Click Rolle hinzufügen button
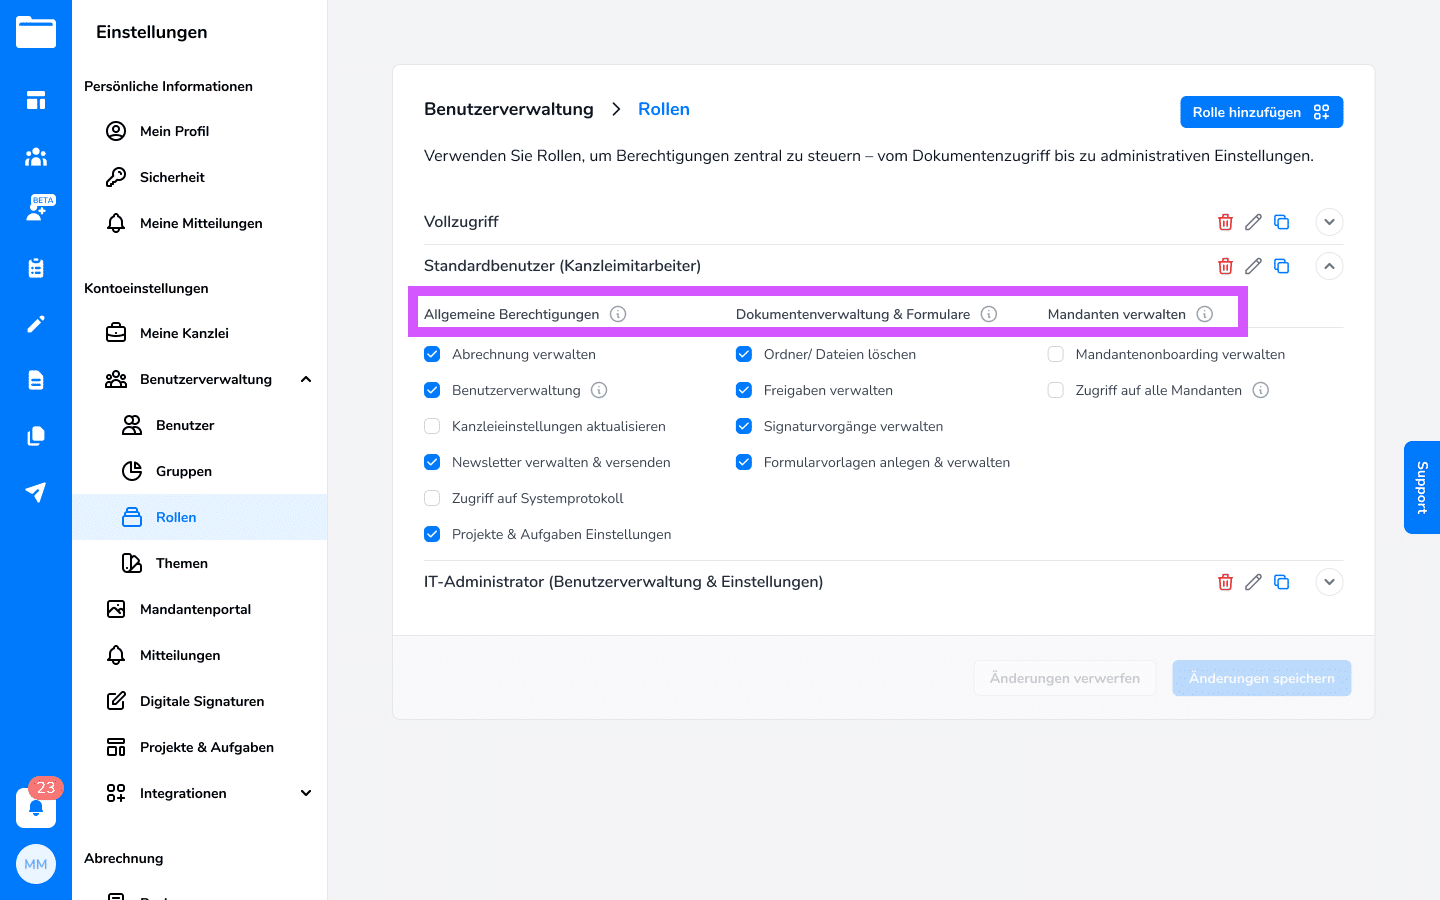This screenshot has width=1440, height=900. click(1261, 112)
